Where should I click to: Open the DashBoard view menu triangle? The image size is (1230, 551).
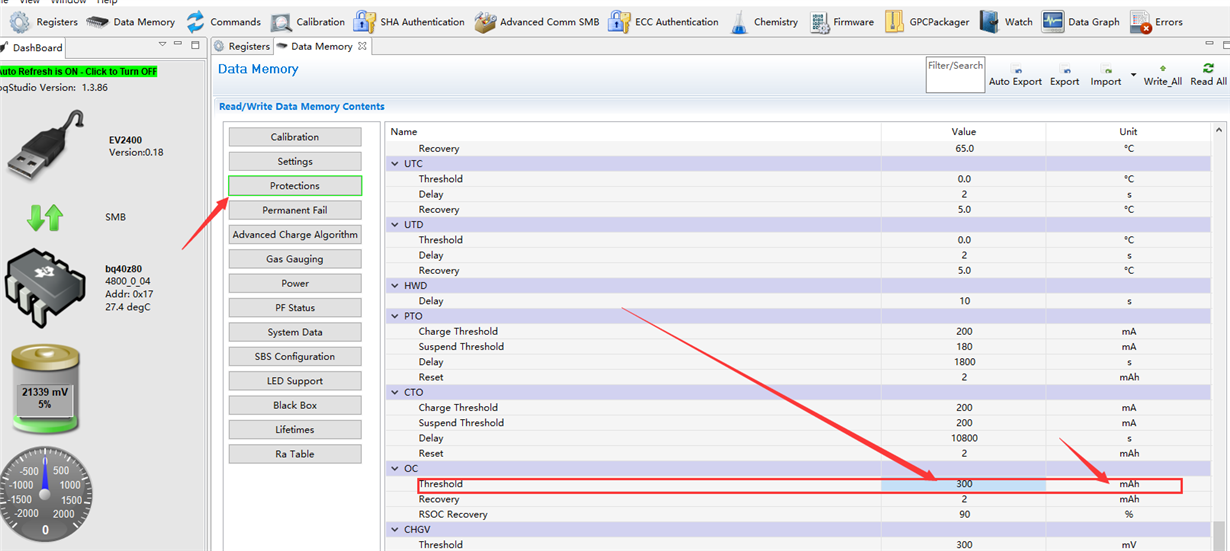162,45
